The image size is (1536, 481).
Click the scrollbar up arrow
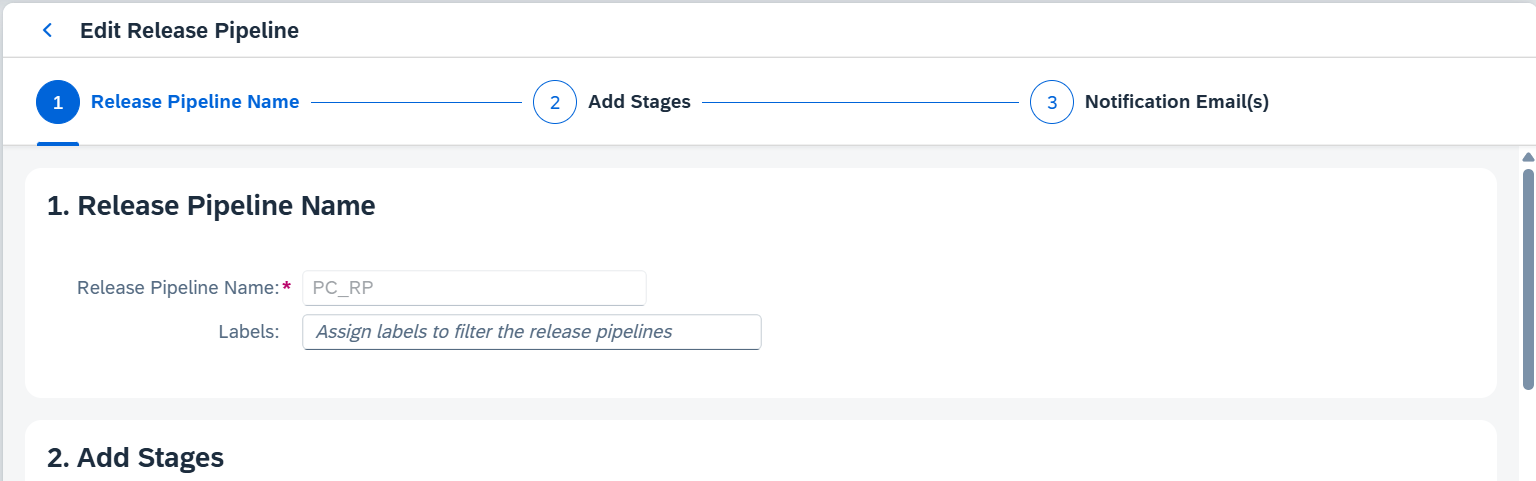(1527, 157)
